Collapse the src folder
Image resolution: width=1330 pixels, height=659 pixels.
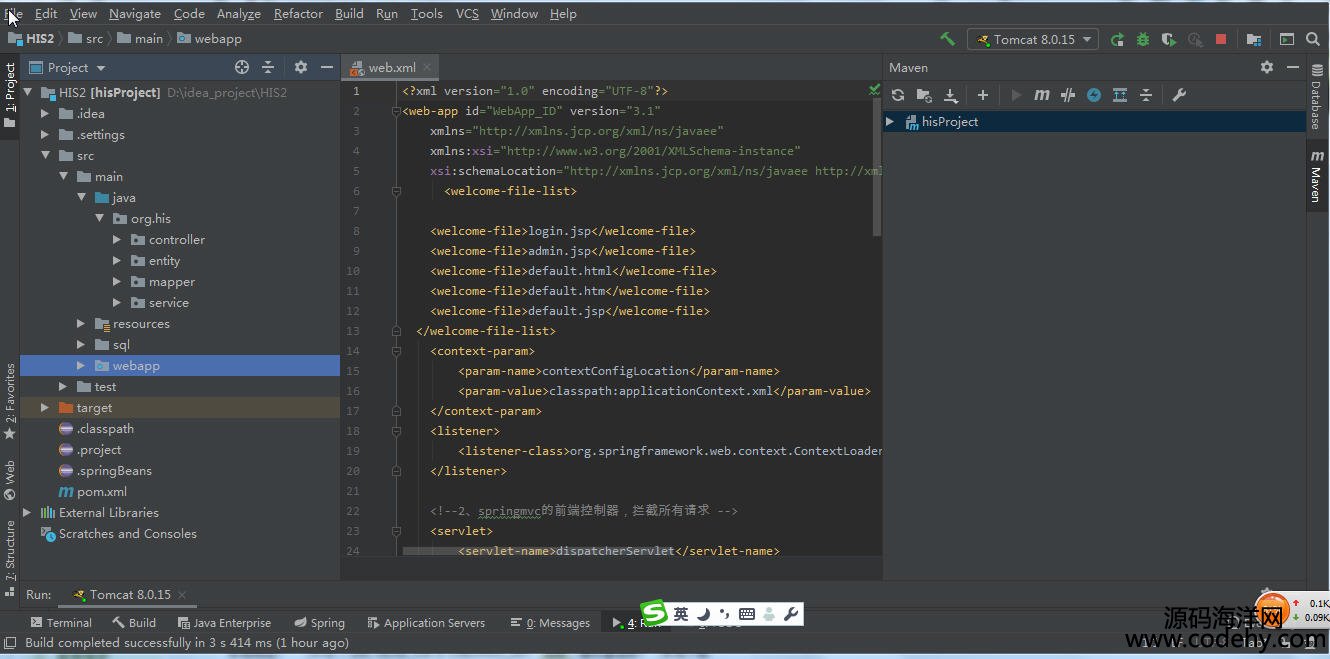pyautogui.click(x=45, y=155)
